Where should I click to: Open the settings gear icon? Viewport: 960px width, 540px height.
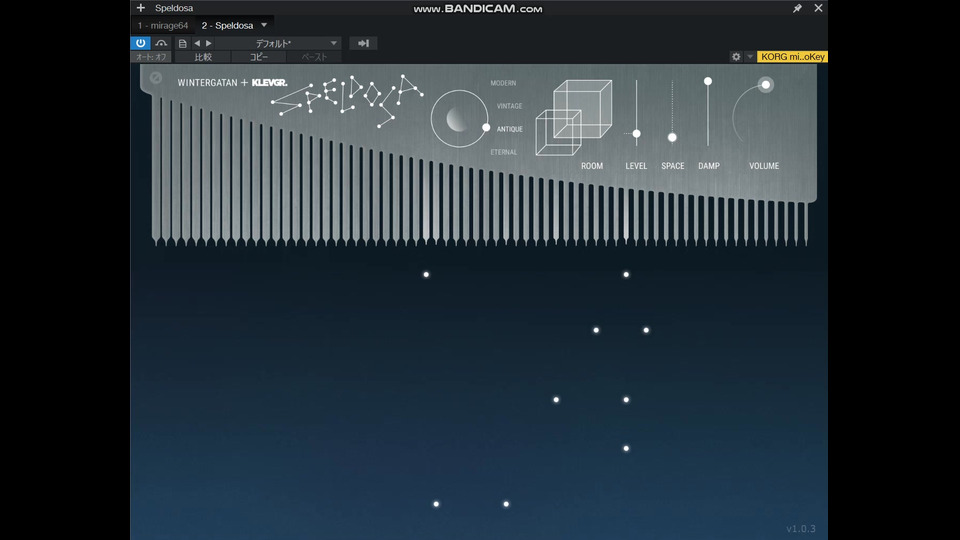coord(736,56)
